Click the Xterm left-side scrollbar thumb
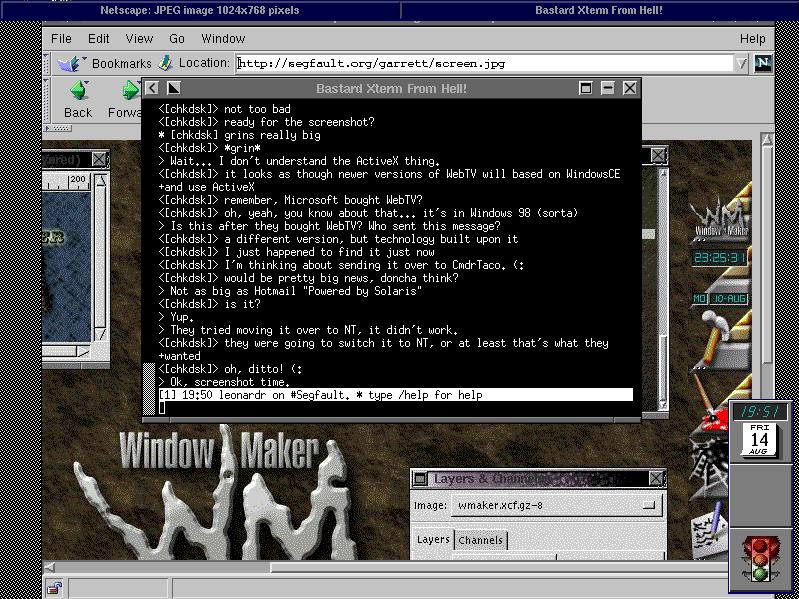The height and width of the screenshot is (599, 799). click(149, 389)
